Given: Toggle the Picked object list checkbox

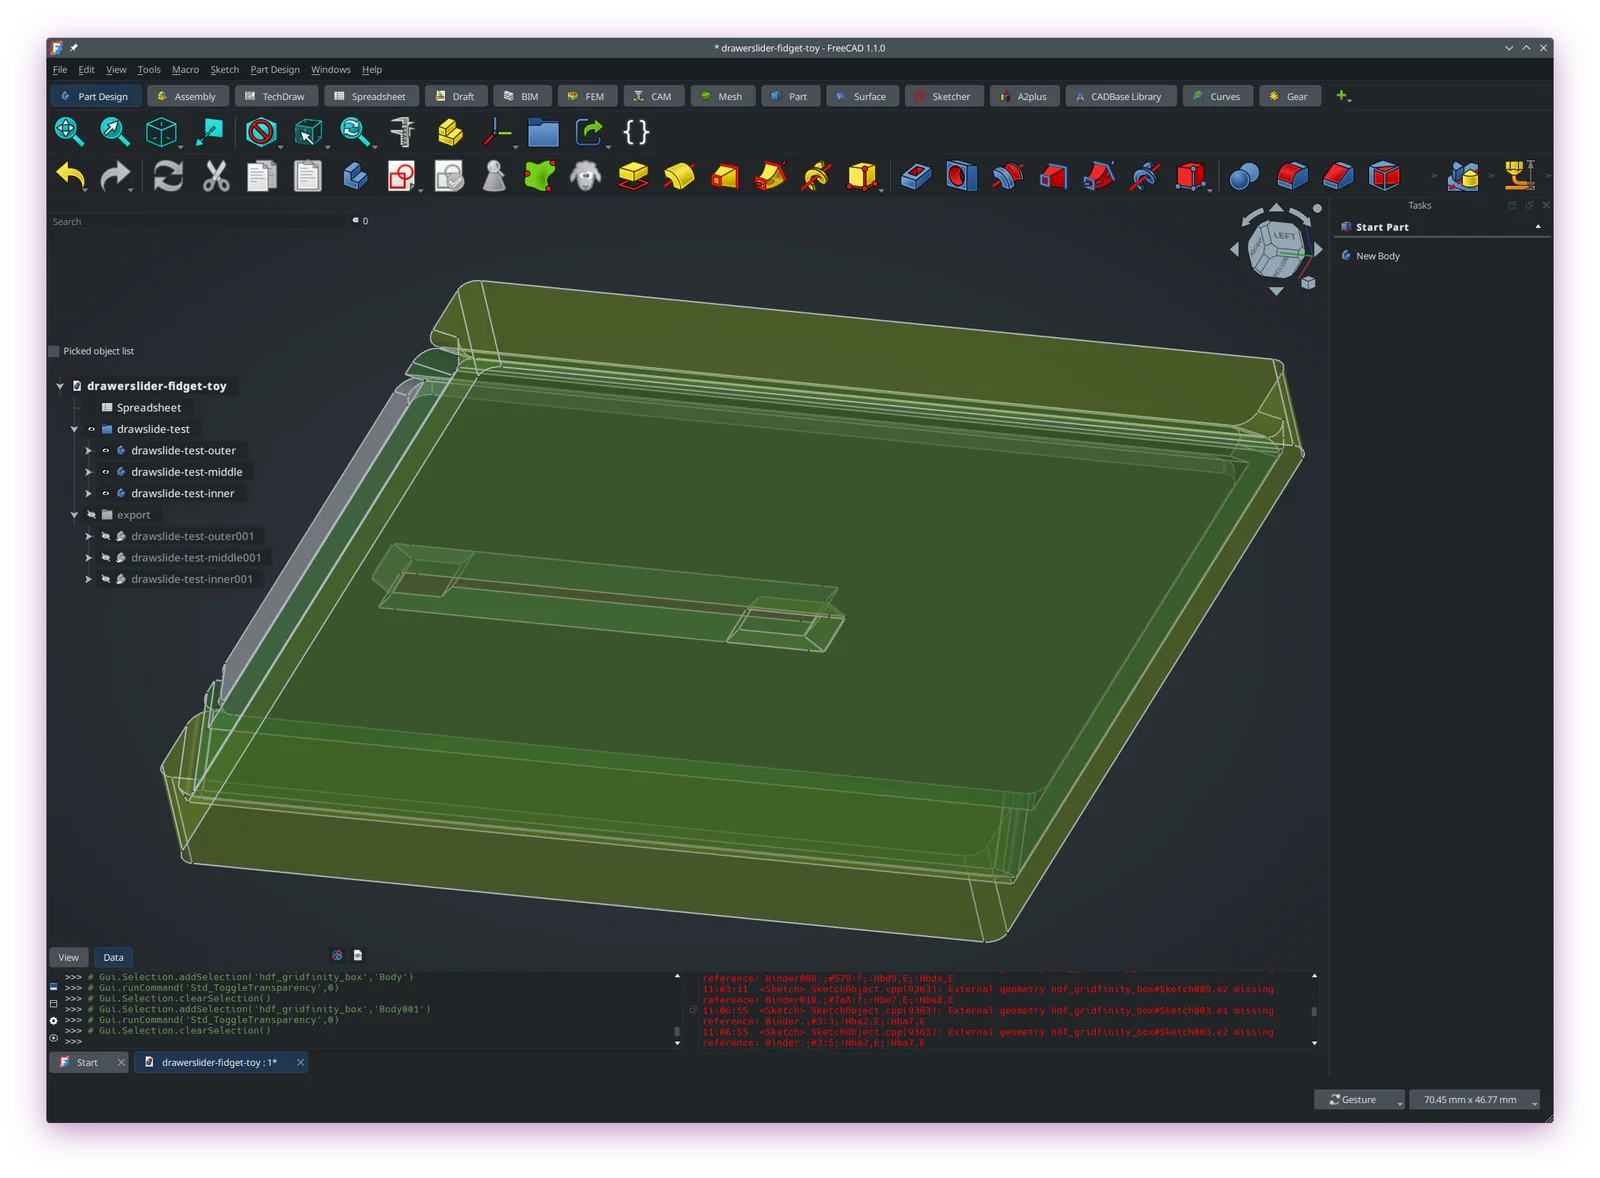Looking at the screenshot, I should pyautogui.click(x=54, y=352).
